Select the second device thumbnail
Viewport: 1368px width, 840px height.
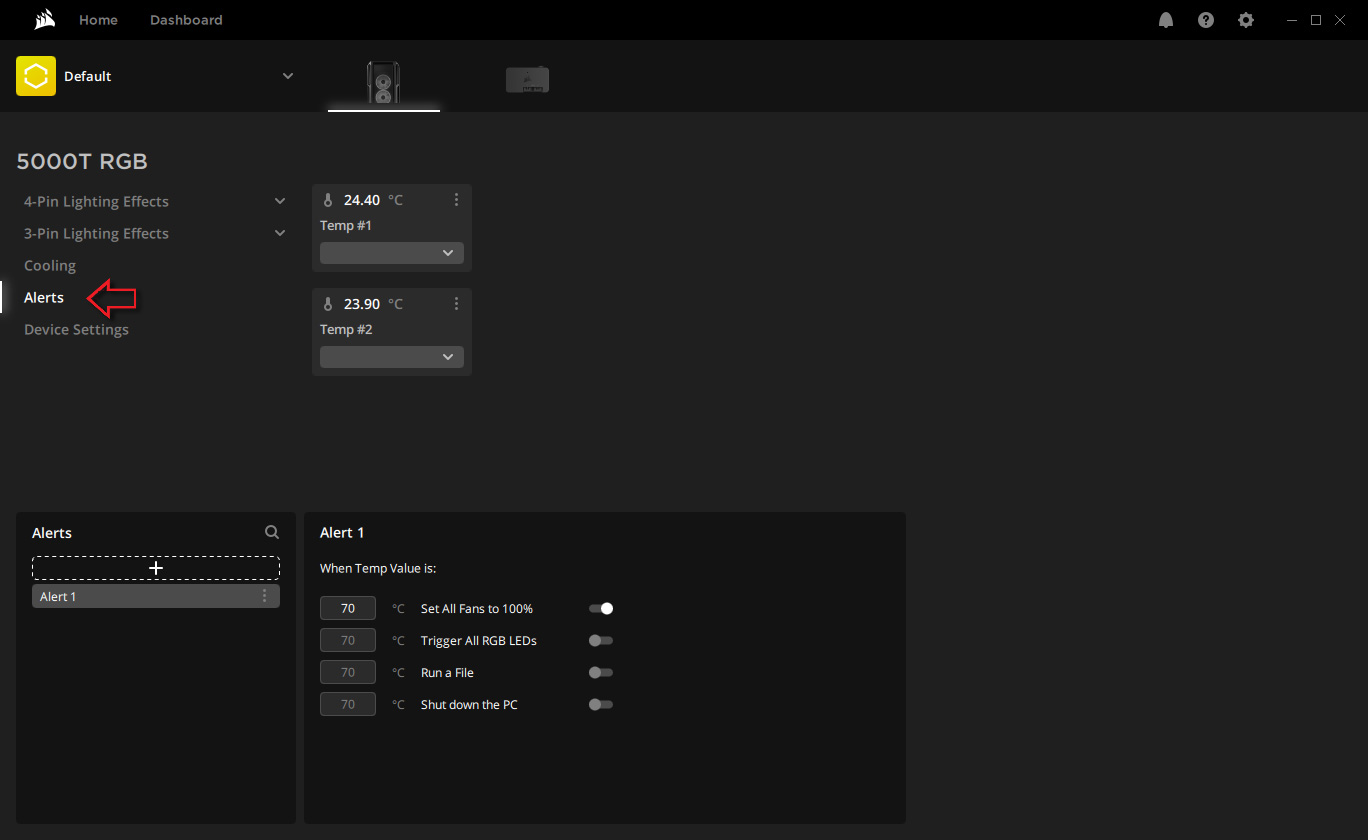pyautogui.click(x=527, y=80)
